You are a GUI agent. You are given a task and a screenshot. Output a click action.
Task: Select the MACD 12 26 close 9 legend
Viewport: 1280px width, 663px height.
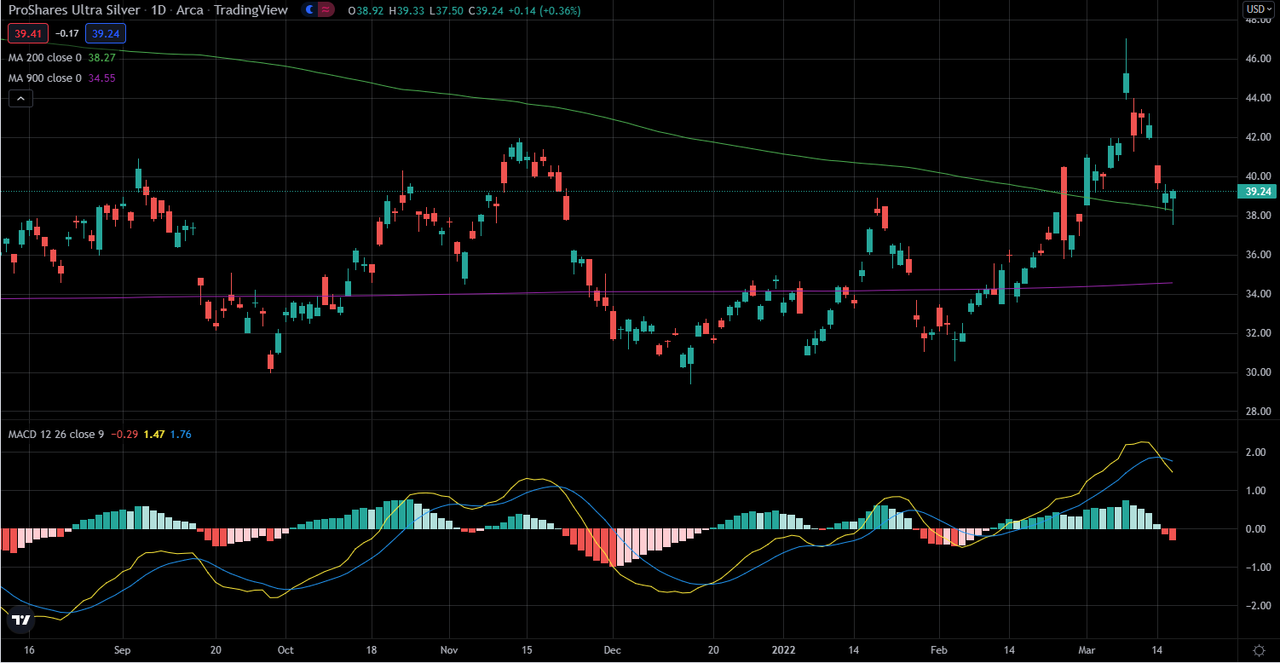click(x=56, y=434)
